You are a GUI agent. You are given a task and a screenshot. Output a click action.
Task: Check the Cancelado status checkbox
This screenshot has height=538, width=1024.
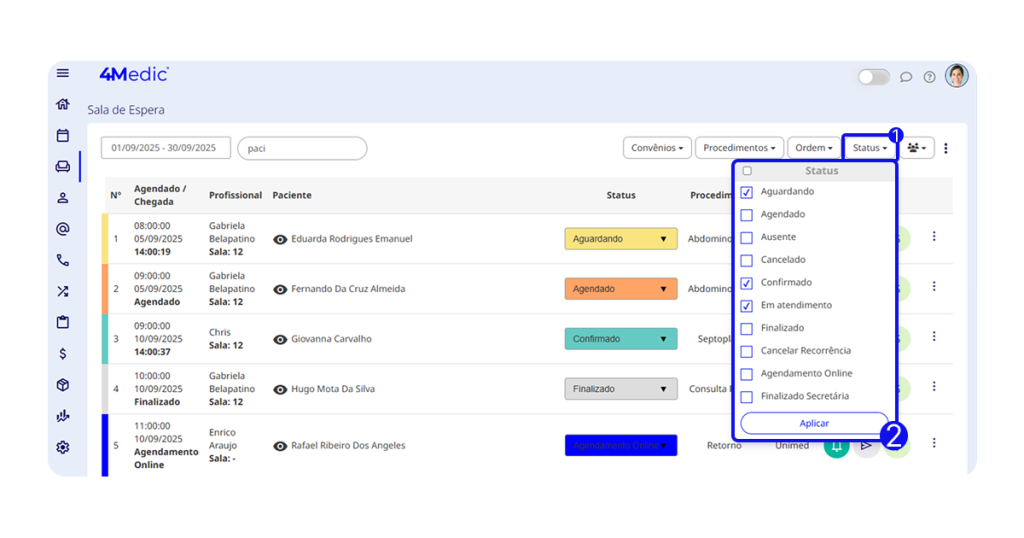(746, 260)
